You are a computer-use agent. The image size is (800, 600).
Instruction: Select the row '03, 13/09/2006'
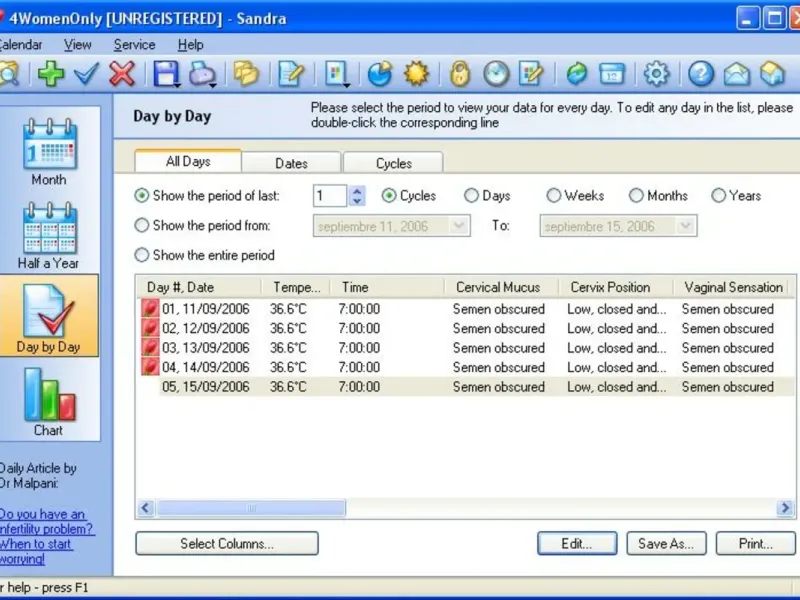click(467, 348)
